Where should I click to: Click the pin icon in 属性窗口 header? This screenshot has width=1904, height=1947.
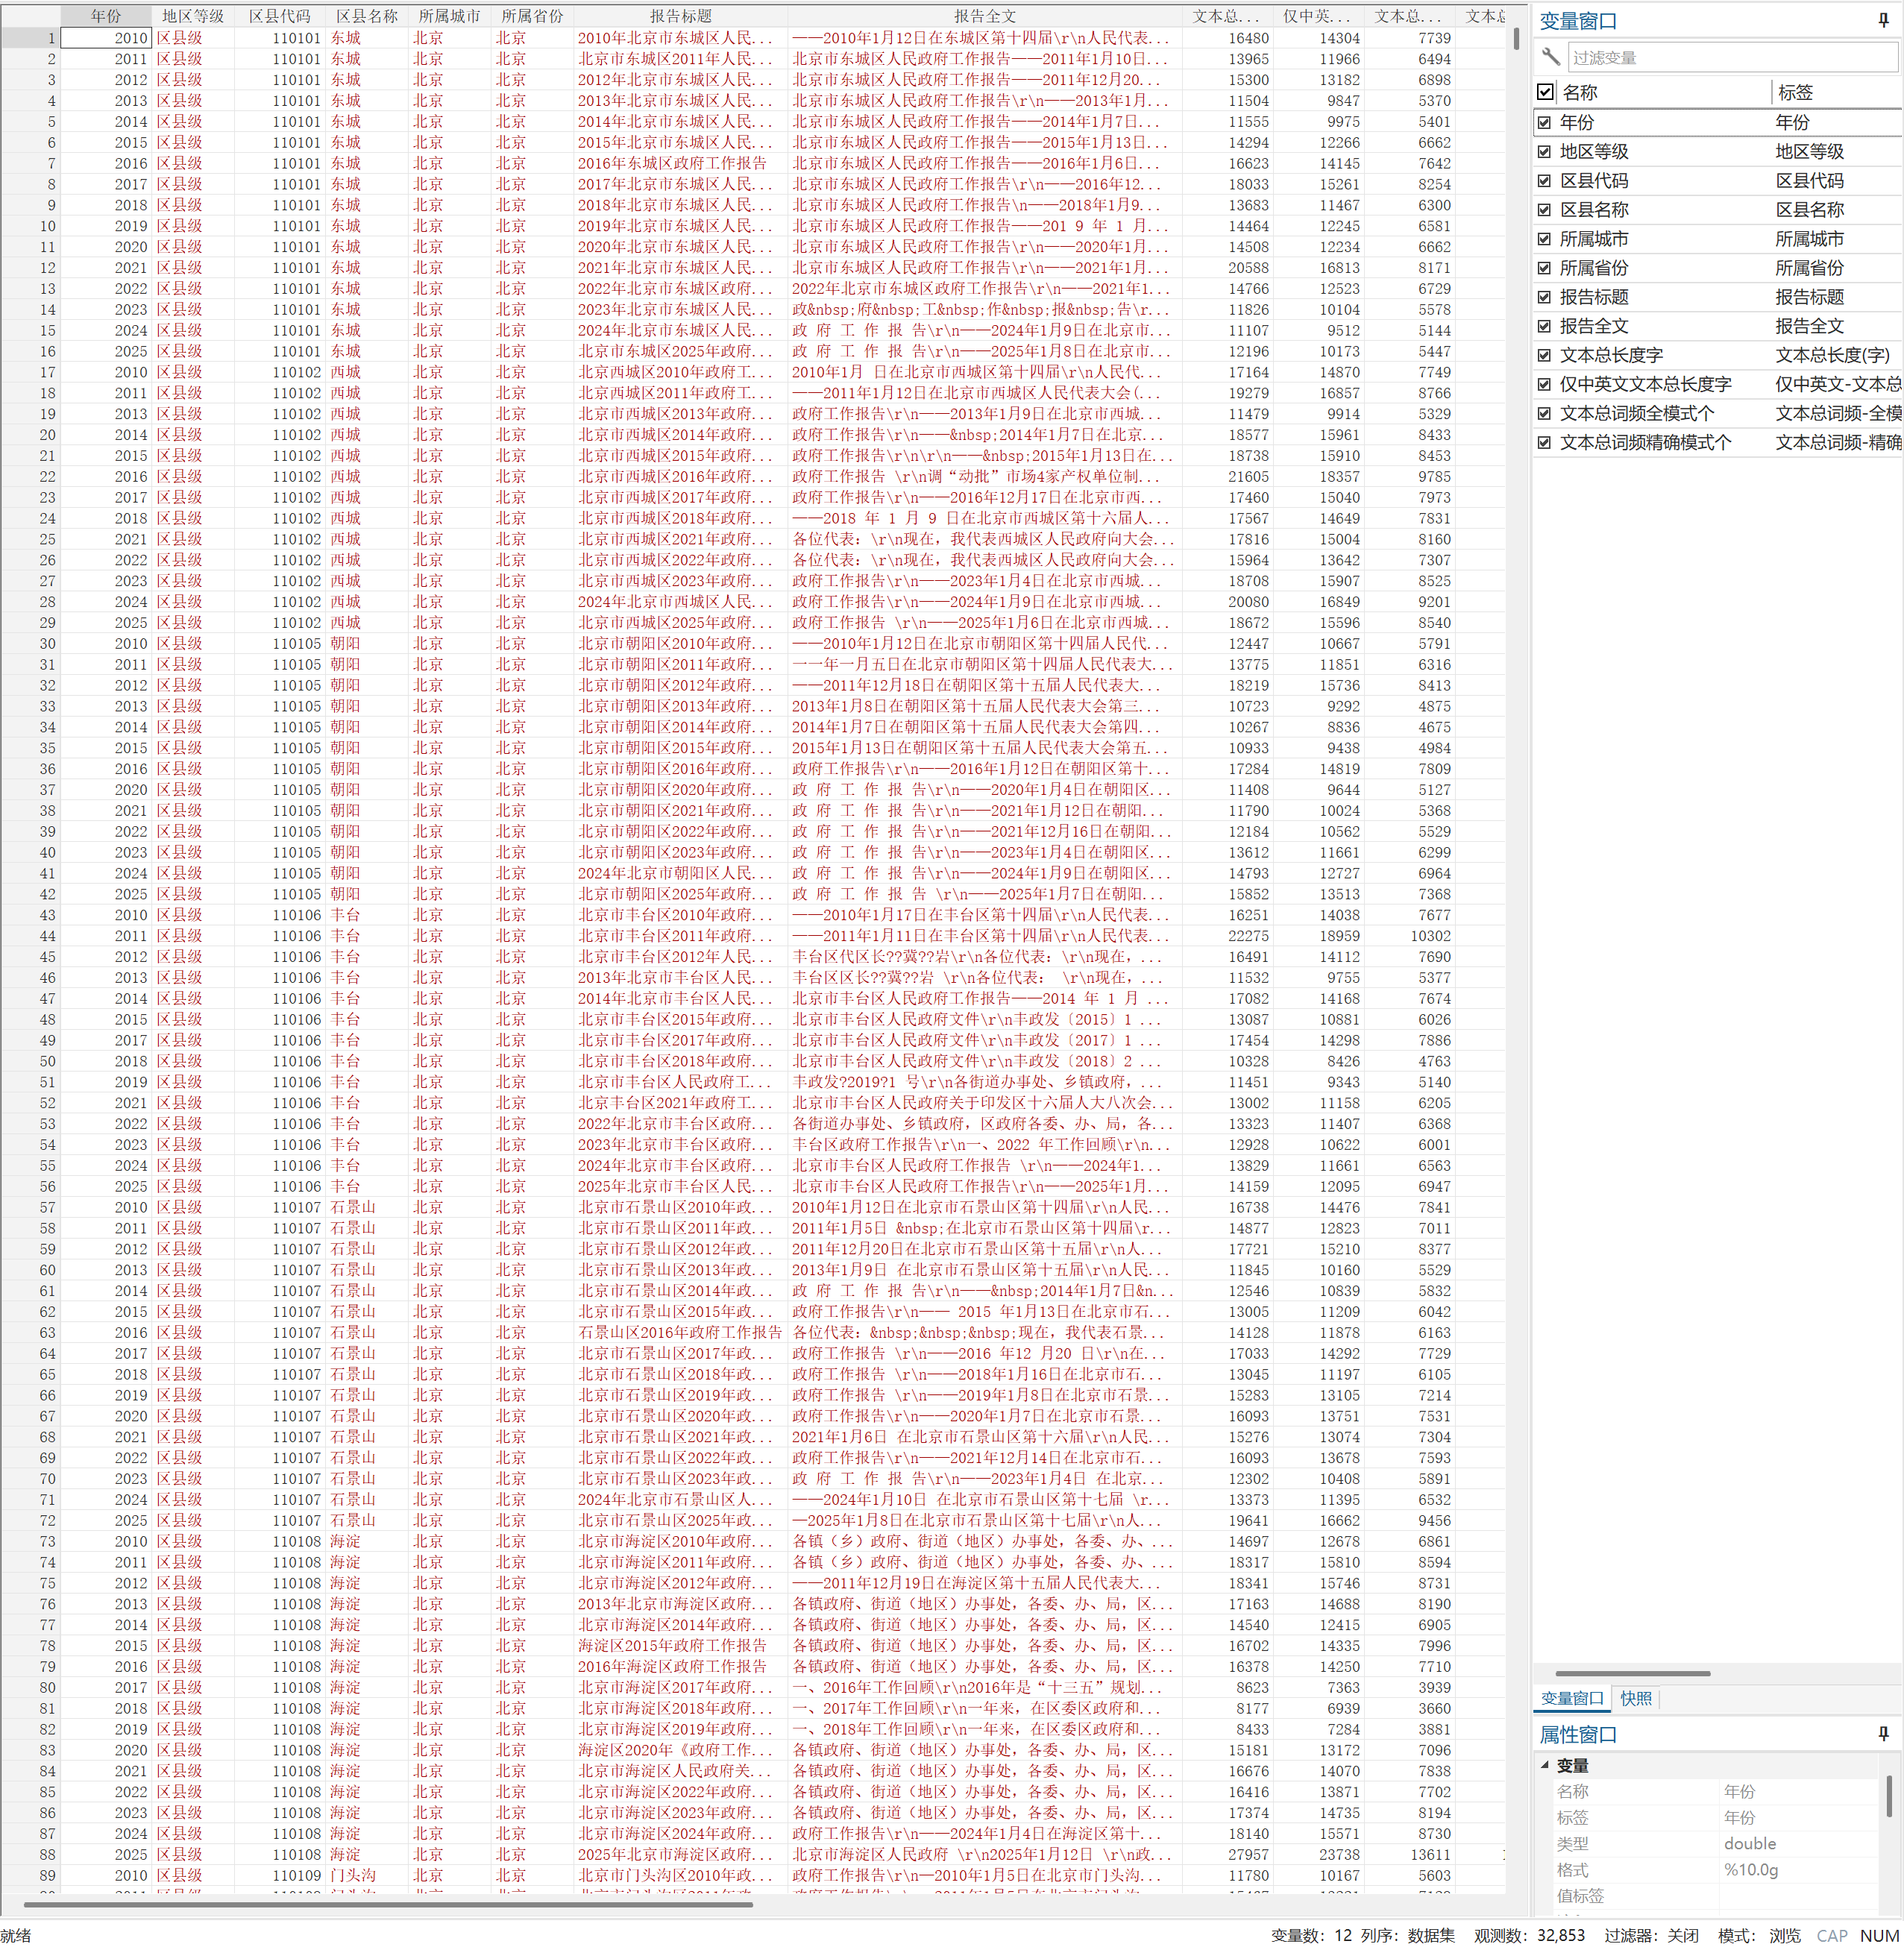coord(1883,1734)
